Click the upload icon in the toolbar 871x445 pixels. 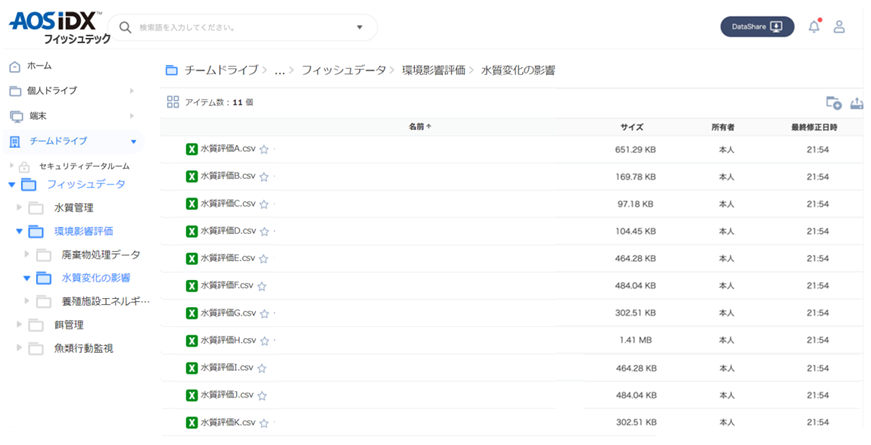coord(857,103)
